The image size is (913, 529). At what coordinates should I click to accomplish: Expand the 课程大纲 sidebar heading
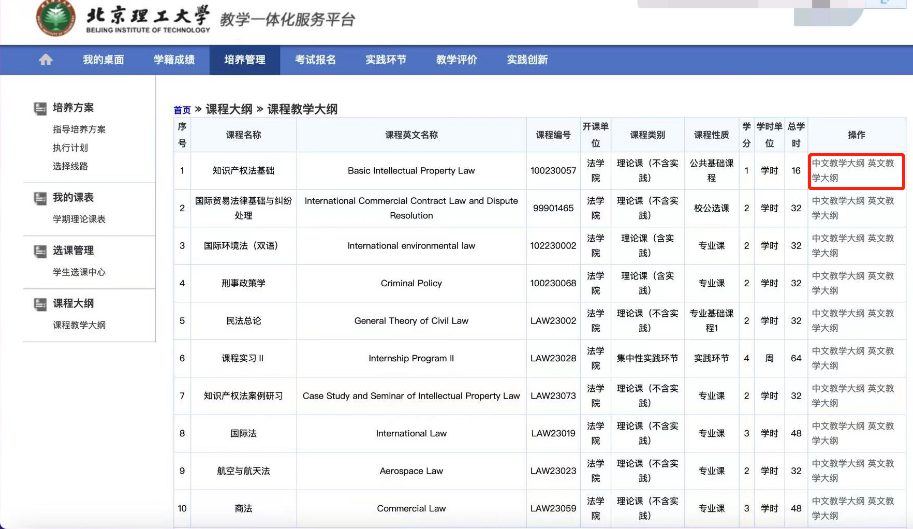point(73,303)
